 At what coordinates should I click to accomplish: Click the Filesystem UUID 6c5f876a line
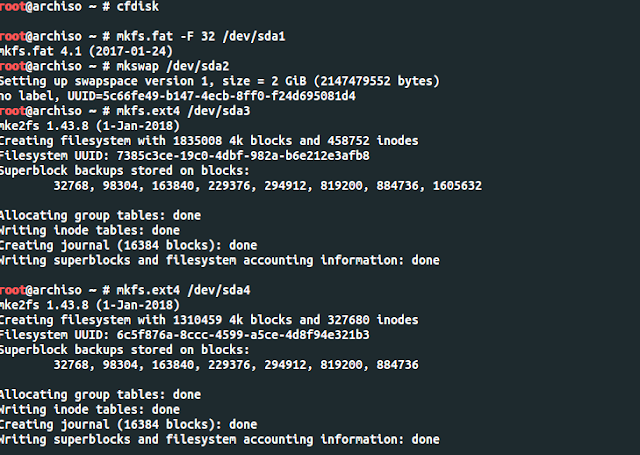(184, 335)
